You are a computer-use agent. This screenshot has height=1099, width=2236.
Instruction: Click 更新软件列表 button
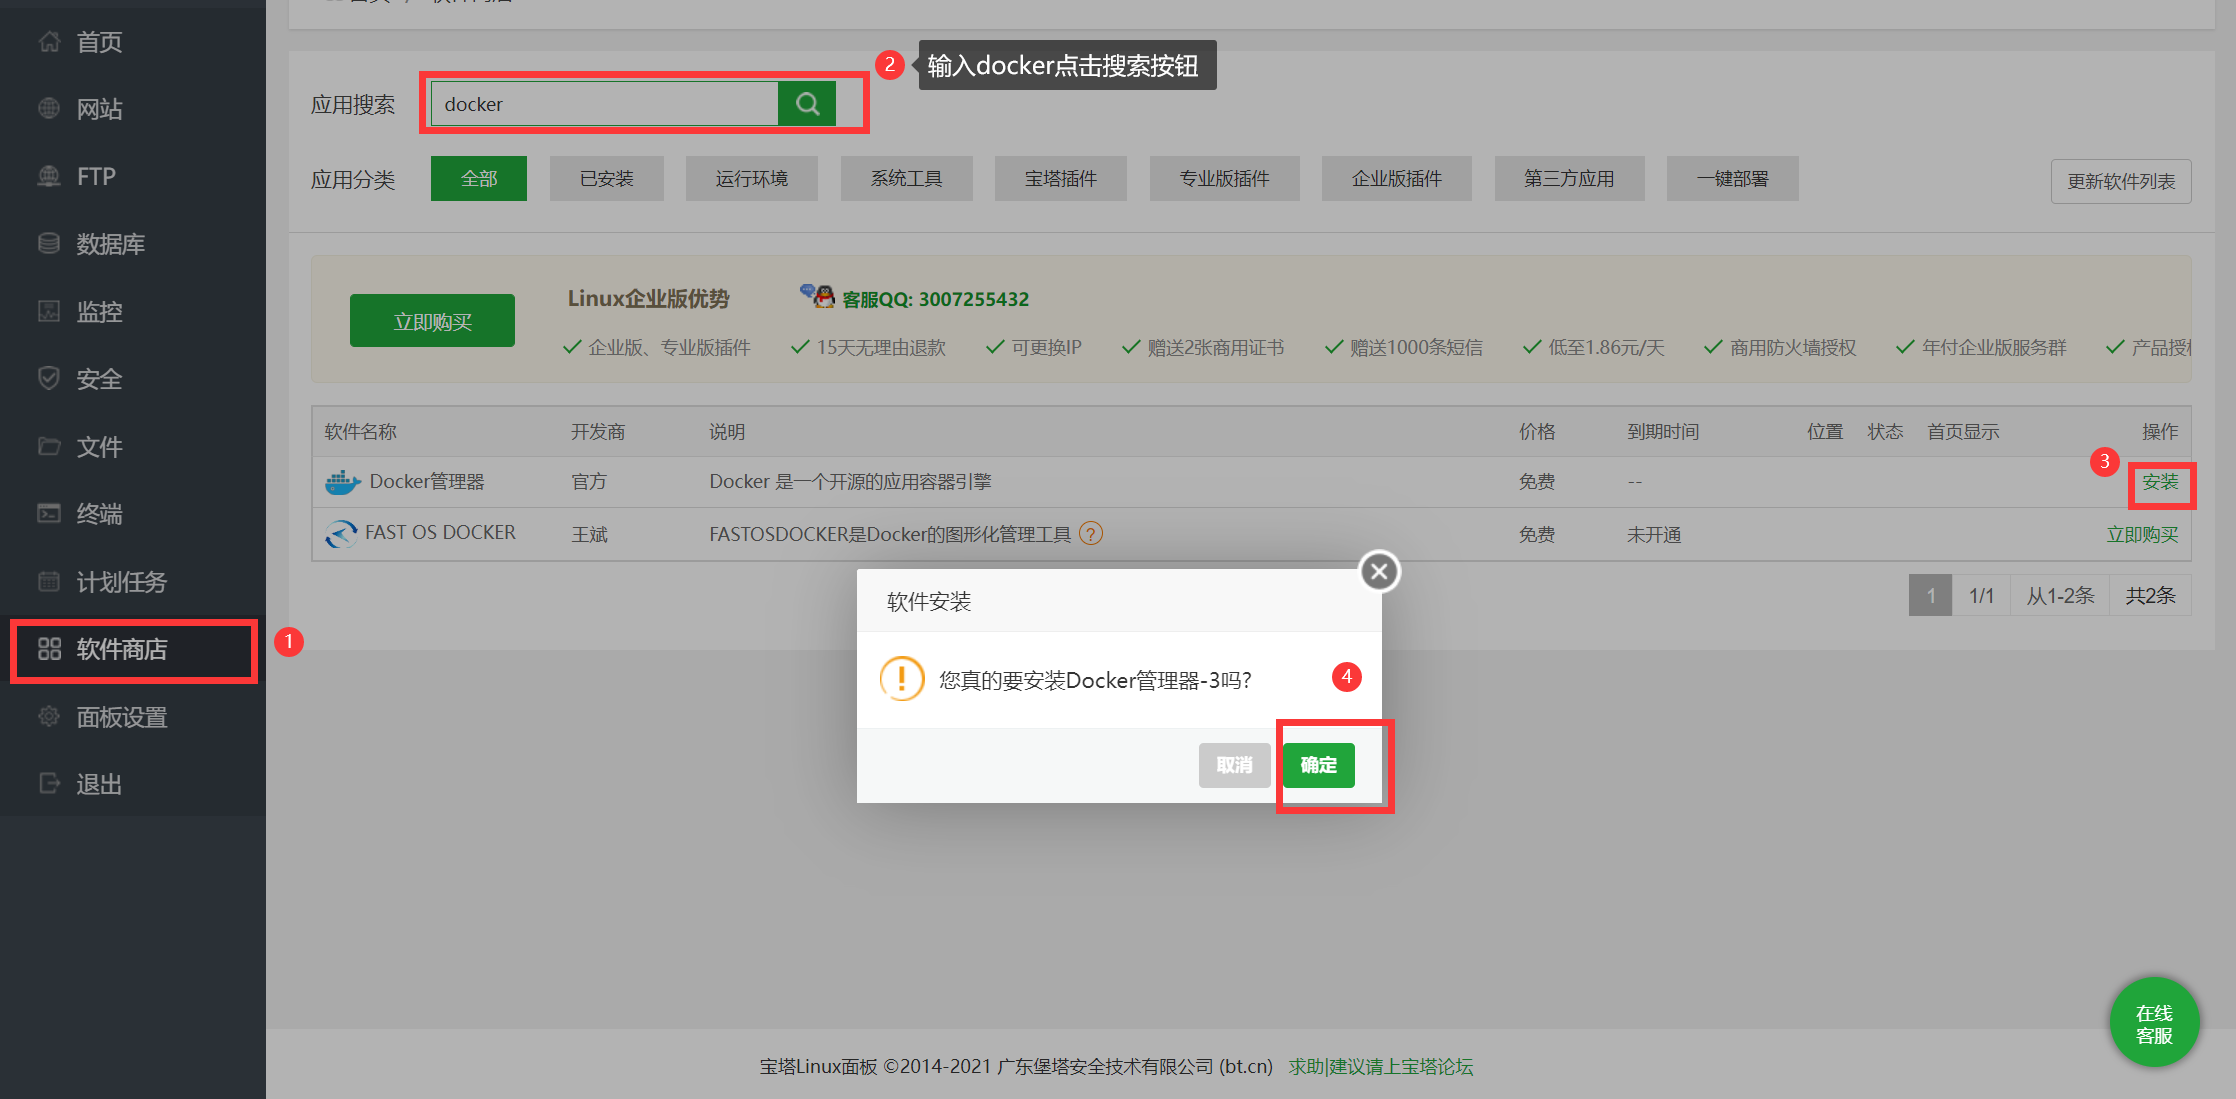pos(2121,181)
